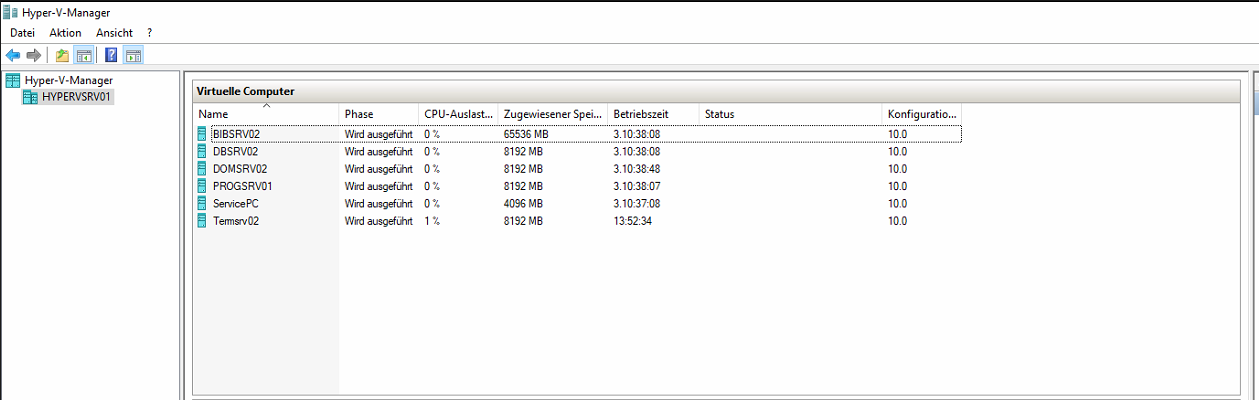
Task: Sort by the Name column header
Action: tap(266, 114)
